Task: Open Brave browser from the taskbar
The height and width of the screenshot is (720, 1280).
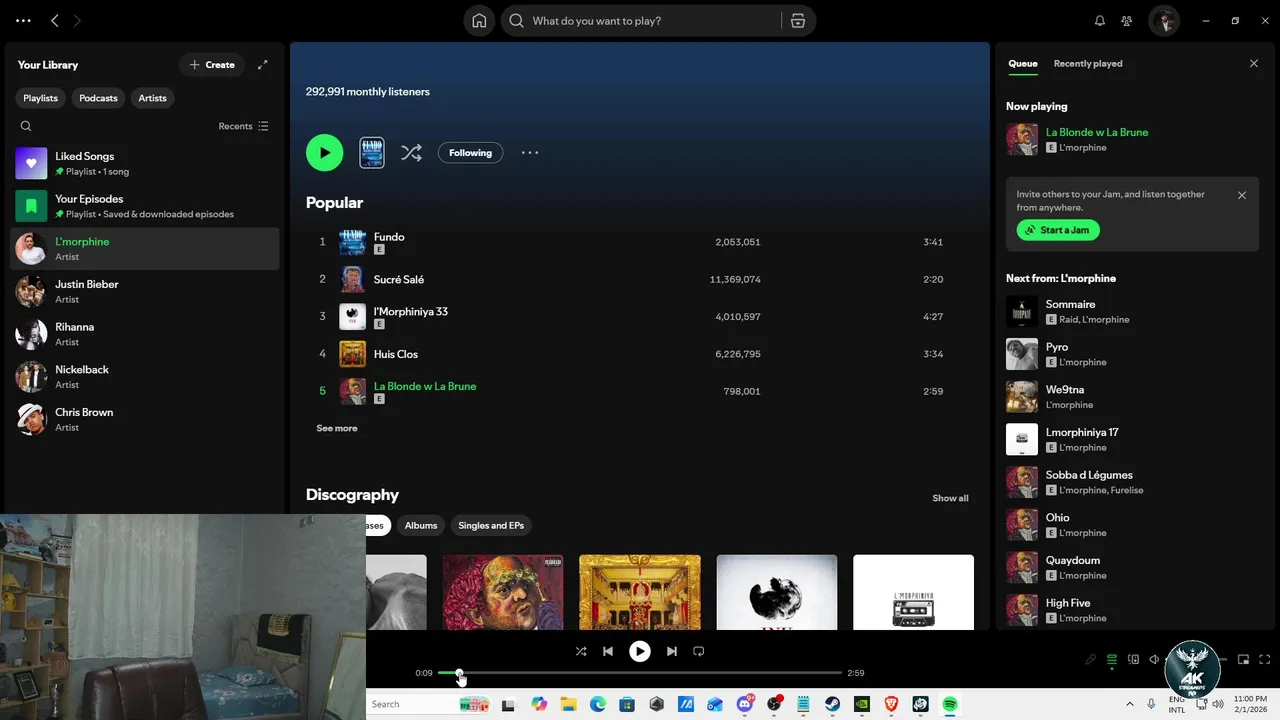Action: point(891,704)
